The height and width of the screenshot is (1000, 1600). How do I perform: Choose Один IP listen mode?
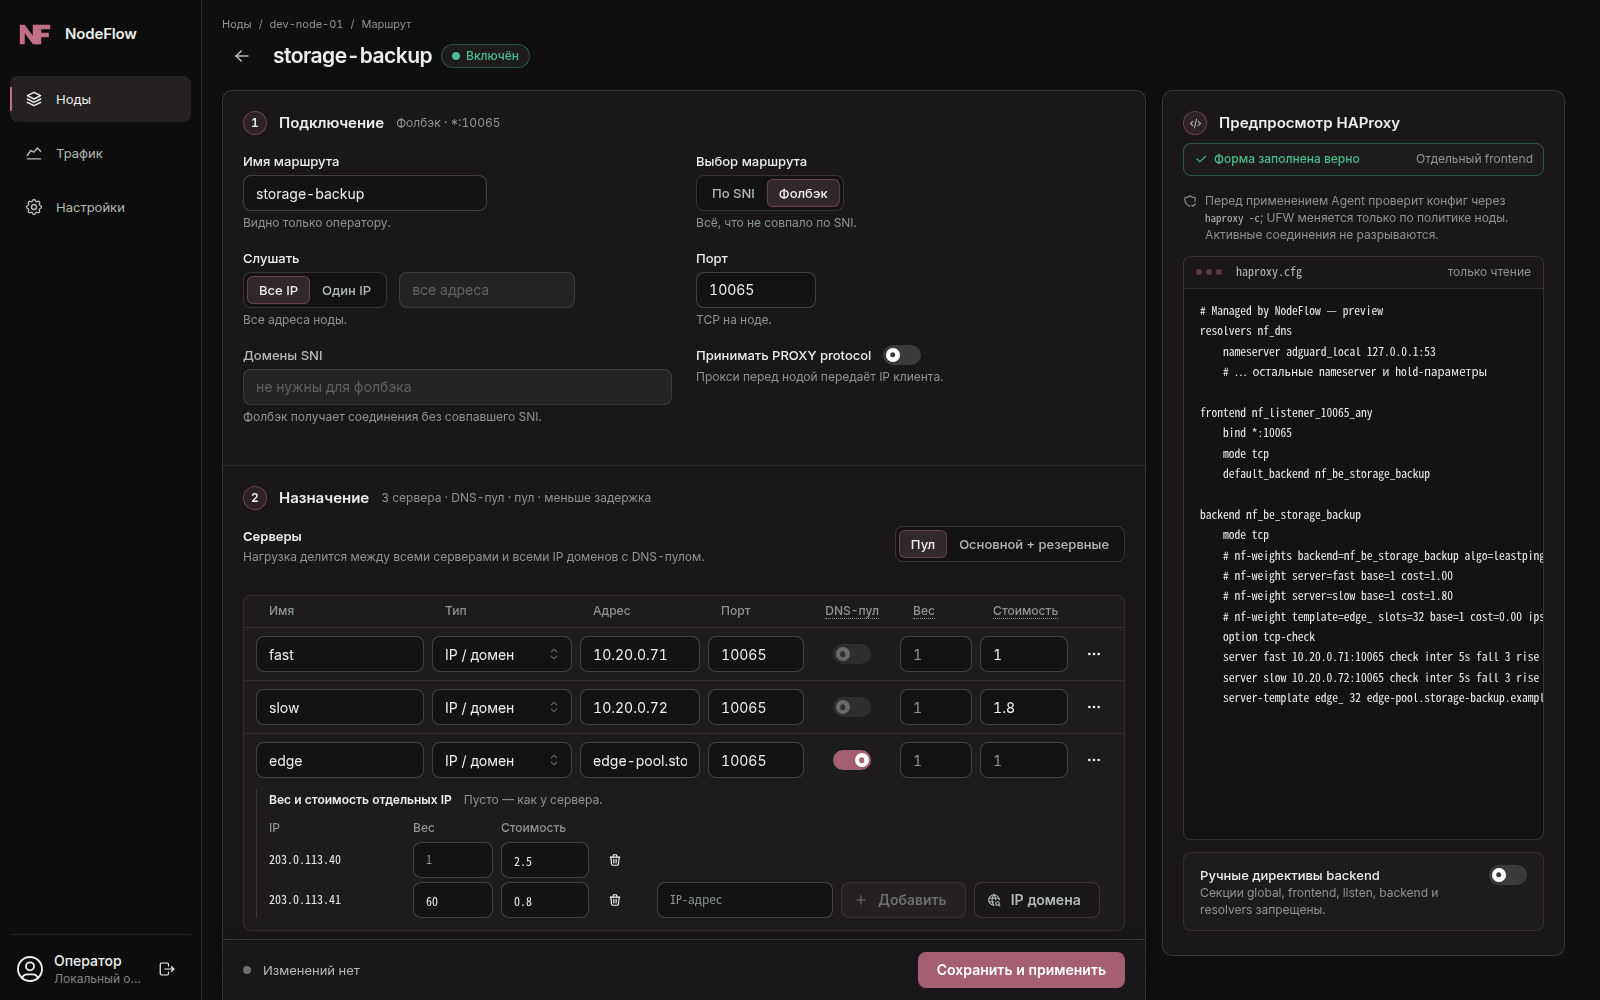tap(346, 291)
